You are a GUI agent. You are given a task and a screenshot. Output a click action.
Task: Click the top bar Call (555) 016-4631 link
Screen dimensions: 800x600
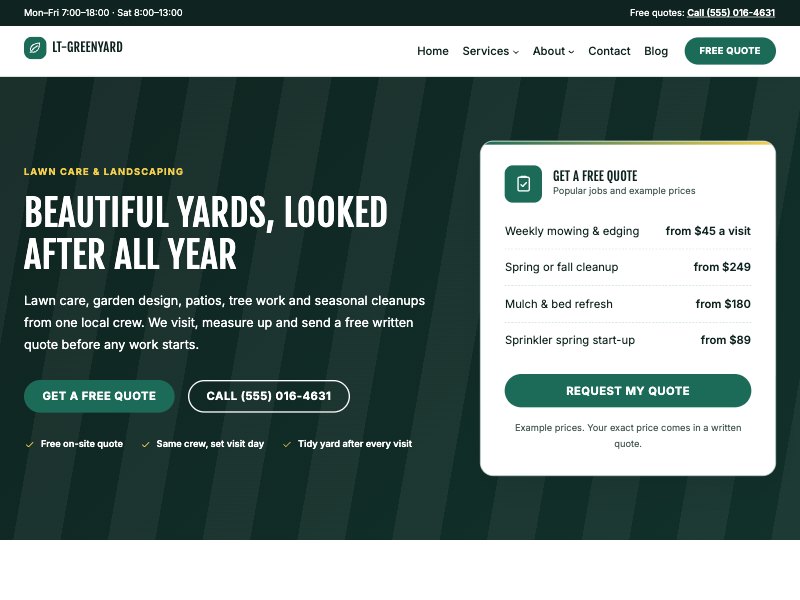pyautogui.click(x=731, y=13)
